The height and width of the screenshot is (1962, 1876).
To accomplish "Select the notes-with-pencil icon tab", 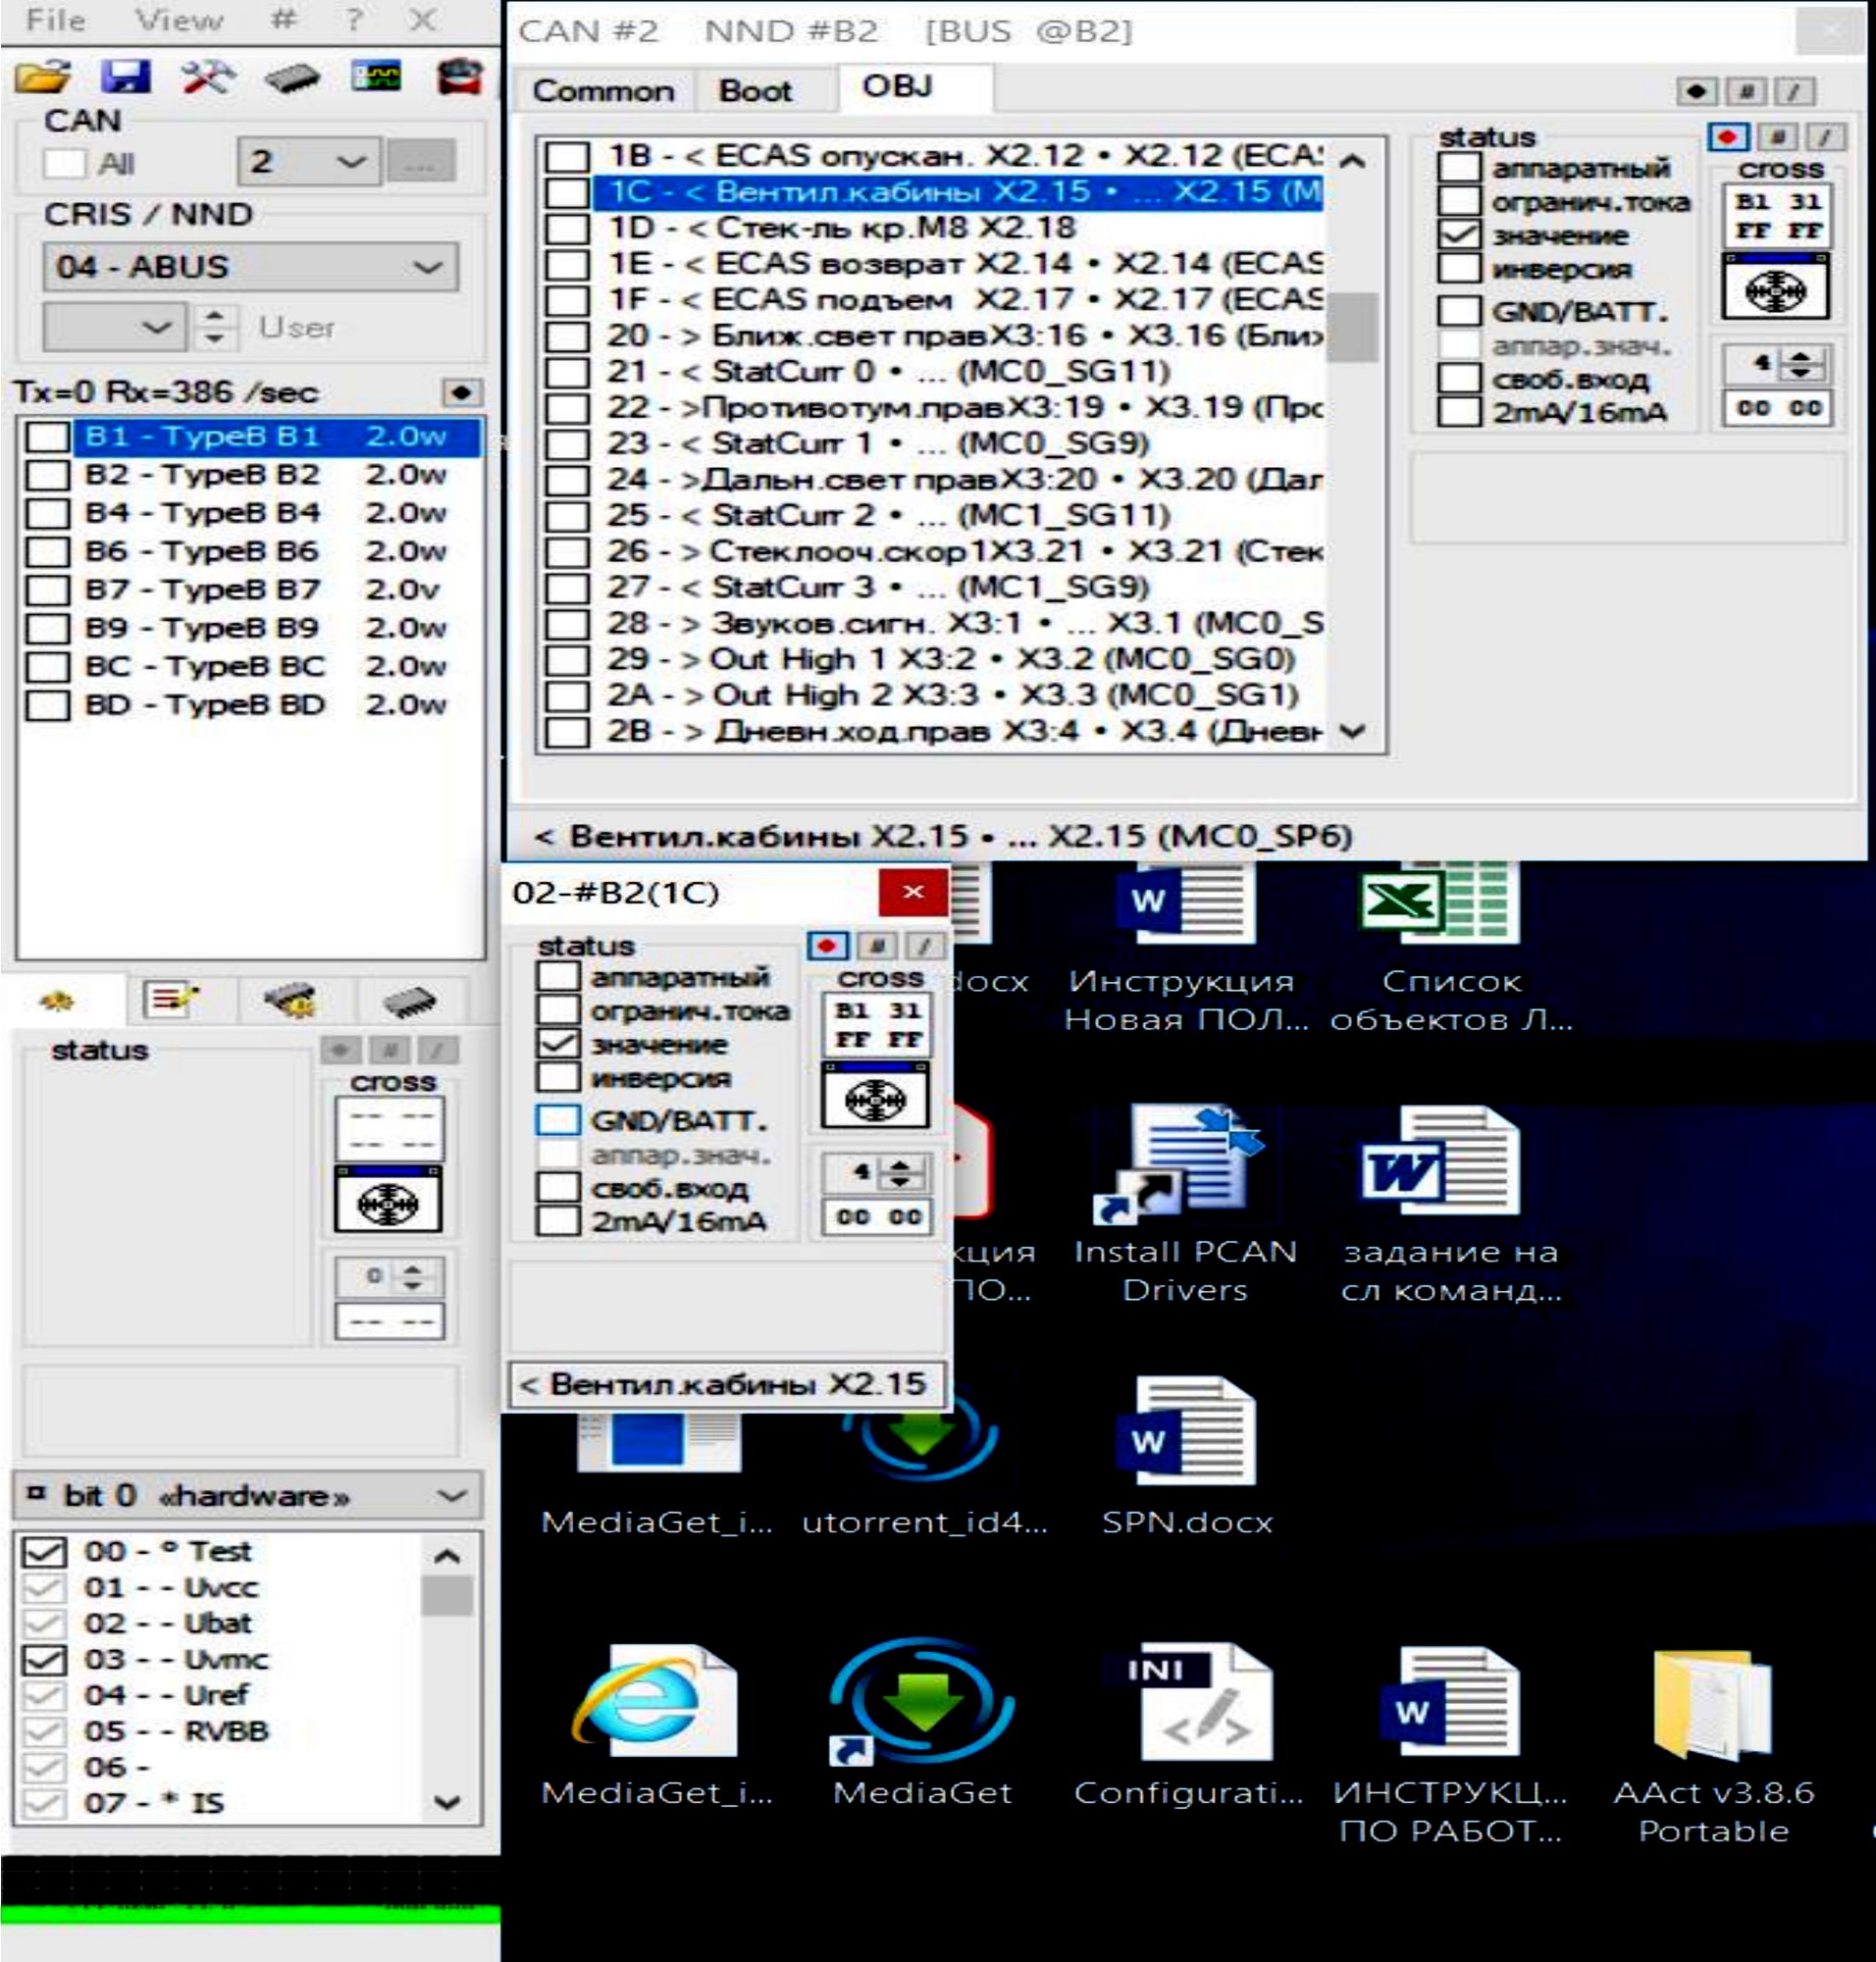I will click(171, 999).
